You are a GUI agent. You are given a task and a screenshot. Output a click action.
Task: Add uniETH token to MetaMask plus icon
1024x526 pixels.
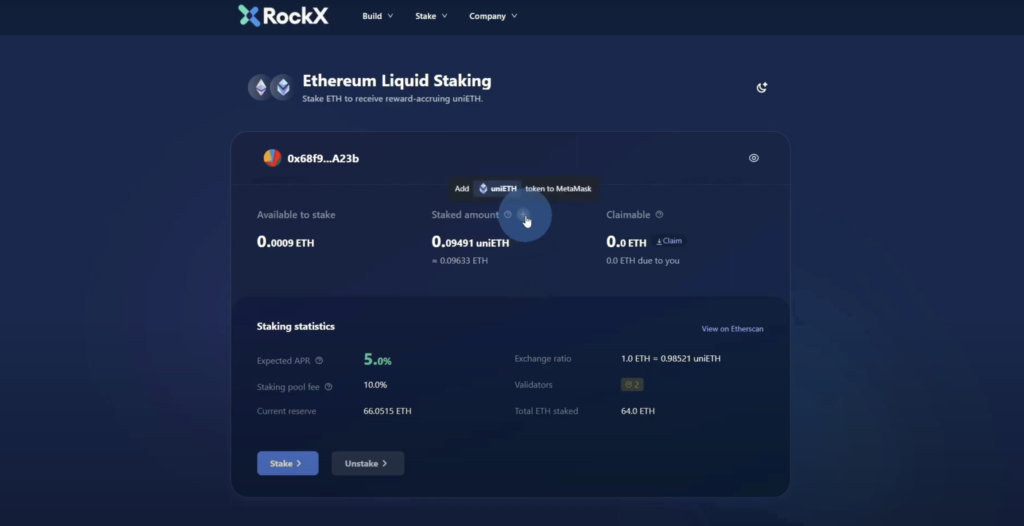click(522, 214)
